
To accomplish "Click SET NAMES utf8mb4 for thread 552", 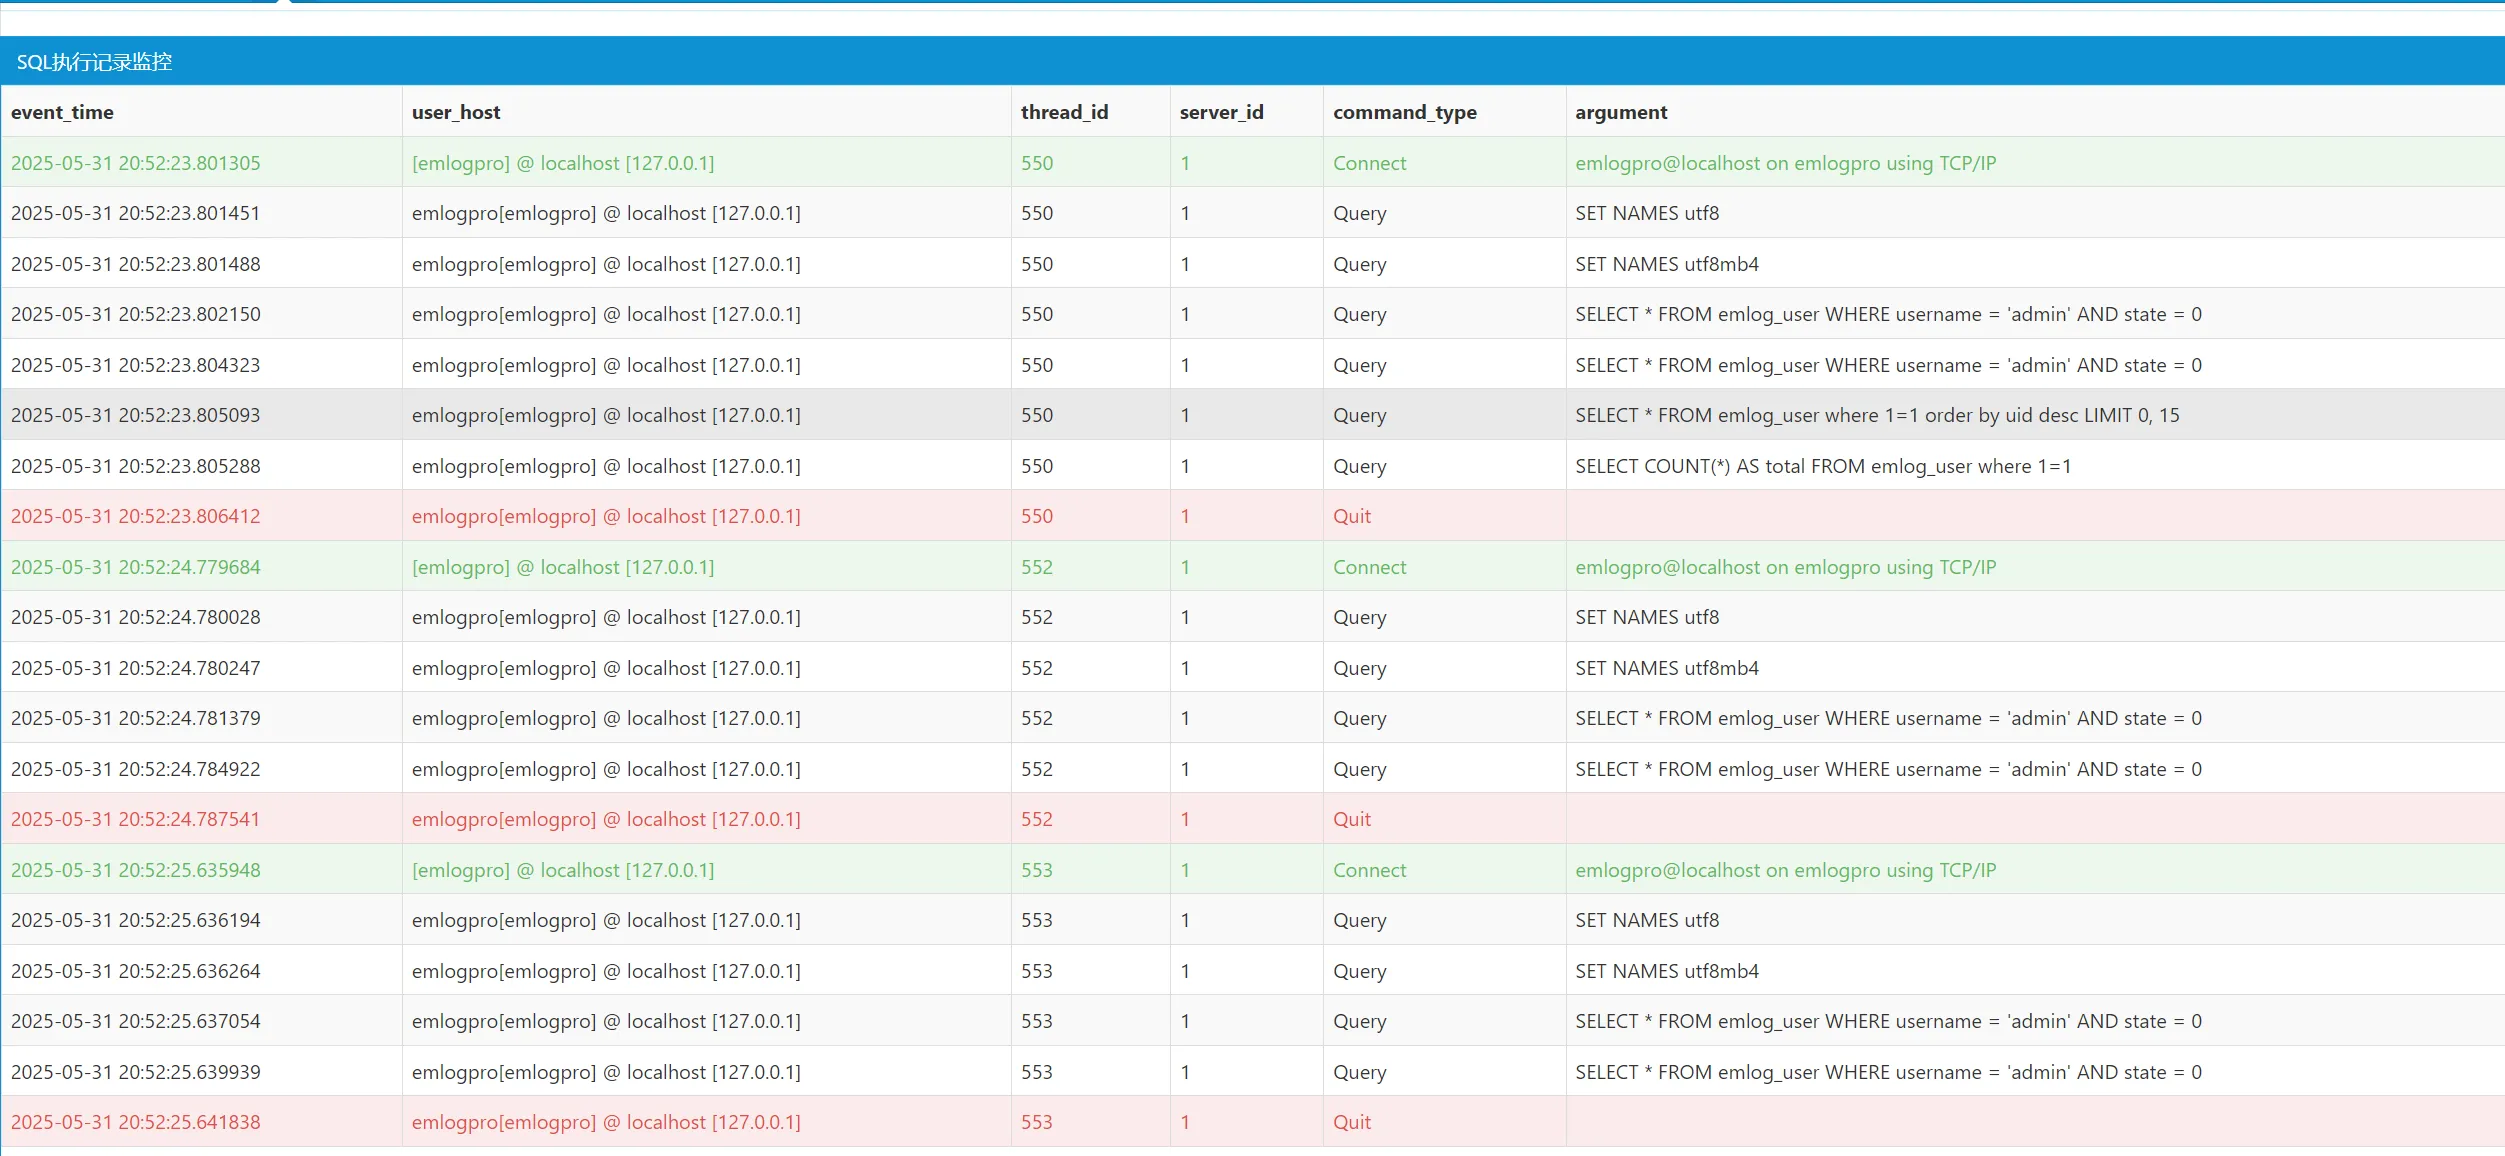I will click(x=1666, y=668).
